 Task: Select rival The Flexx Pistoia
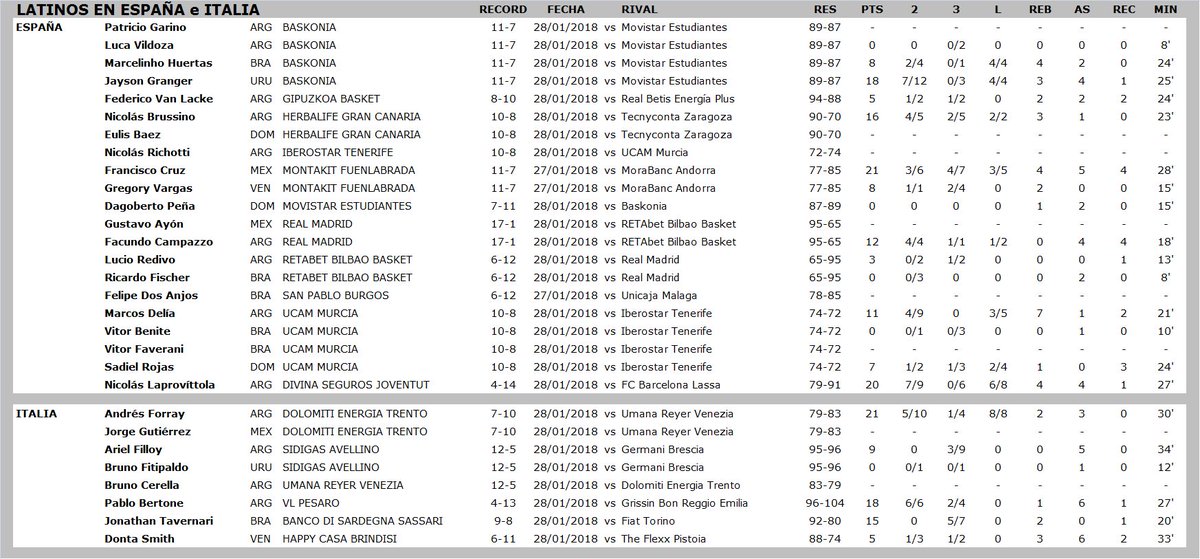[665, 539]
